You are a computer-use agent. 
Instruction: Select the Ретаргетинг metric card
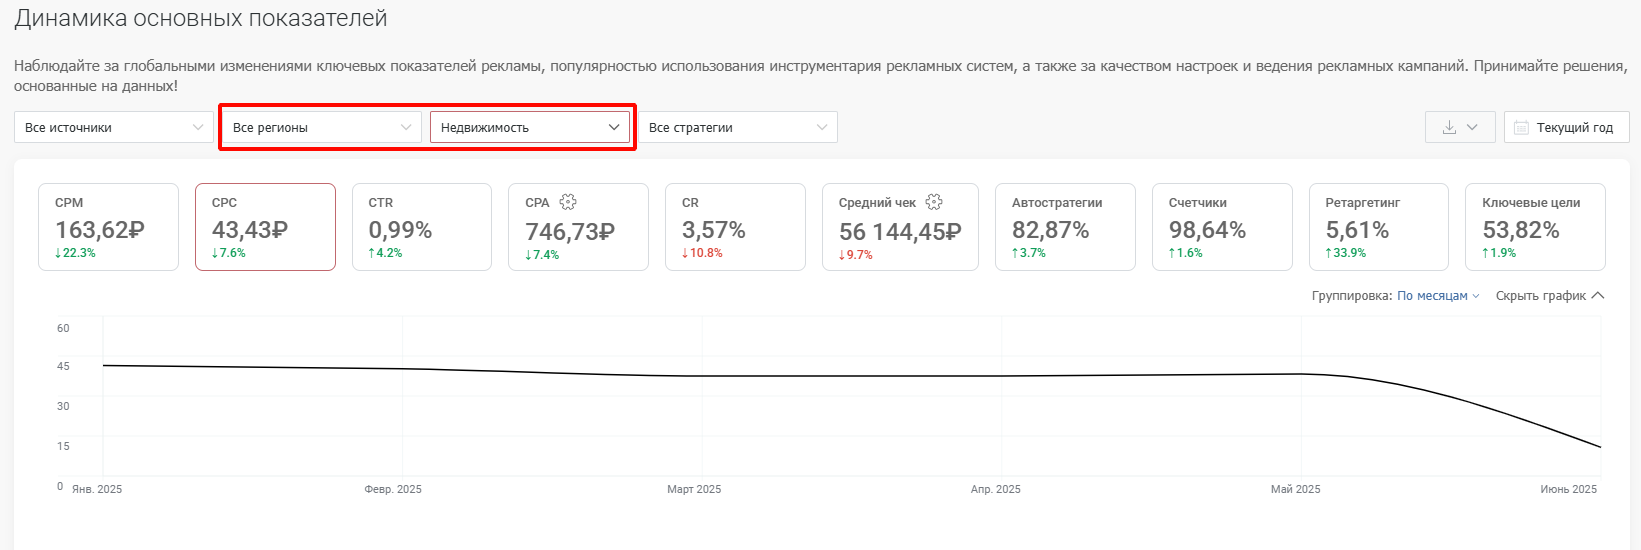(x=1379, y=227)
